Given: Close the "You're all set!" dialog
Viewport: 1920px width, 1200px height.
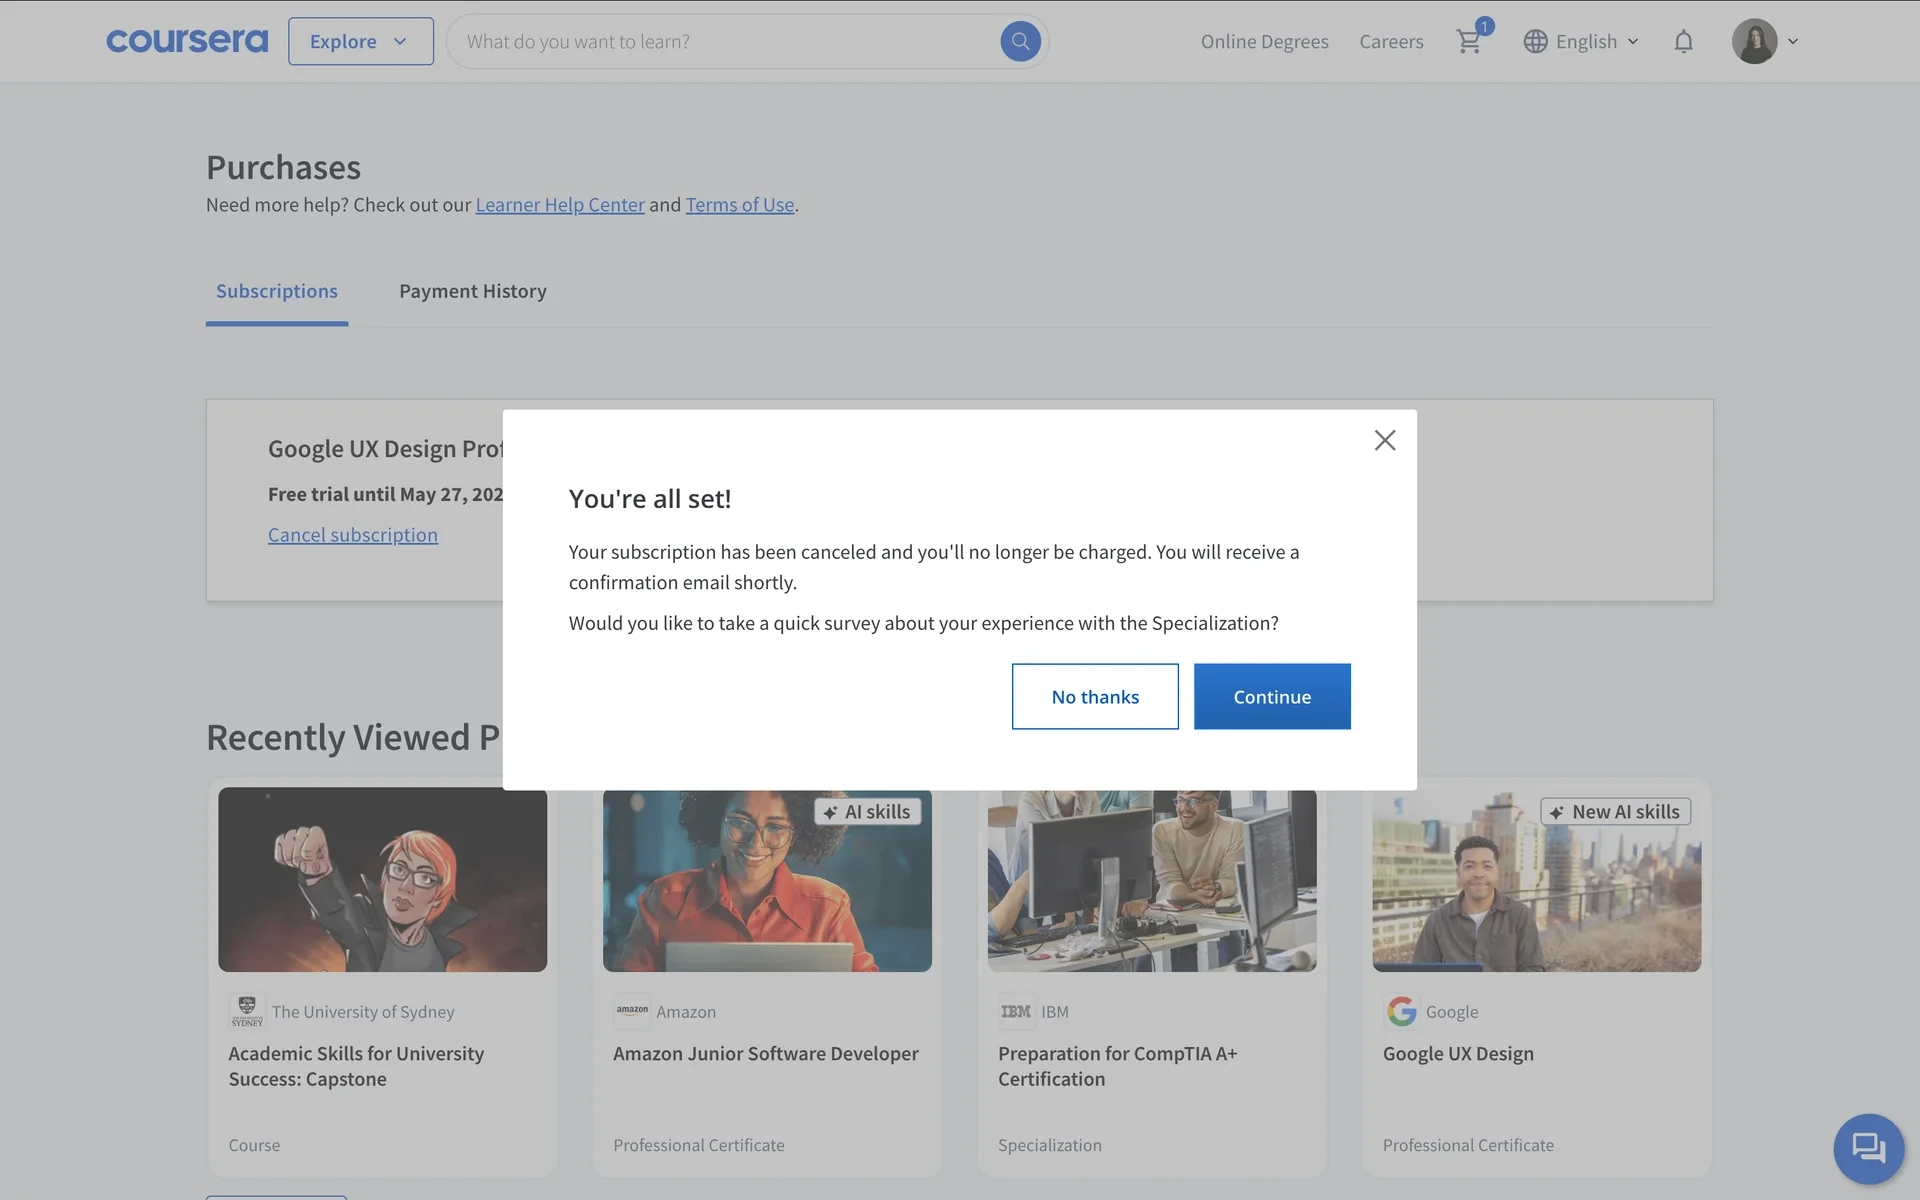Looking at the screenshot, I should (x=1384, y=440).
